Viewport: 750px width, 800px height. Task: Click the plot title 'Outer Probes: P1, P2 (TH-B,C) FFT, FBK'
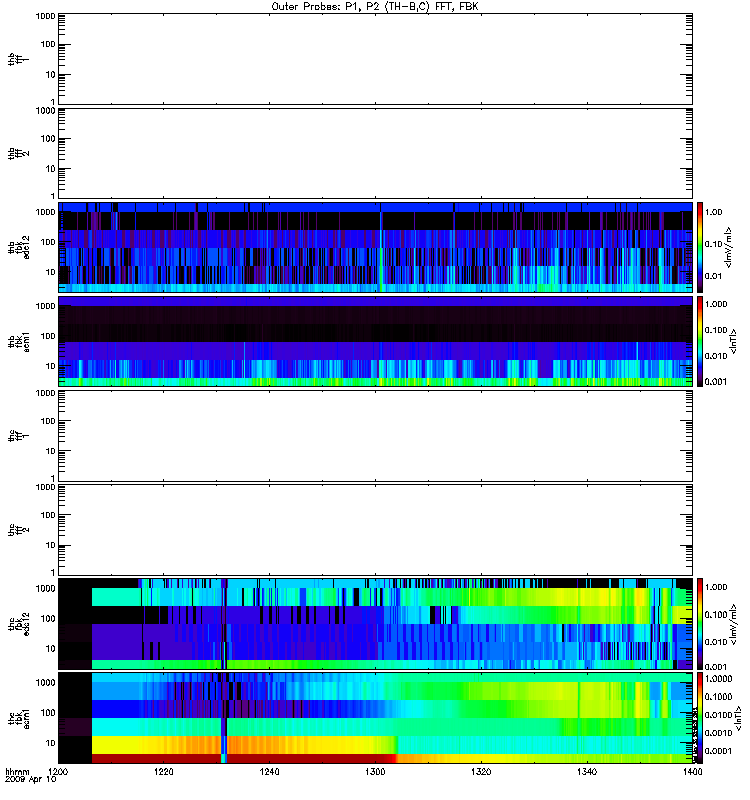(375, 7)
